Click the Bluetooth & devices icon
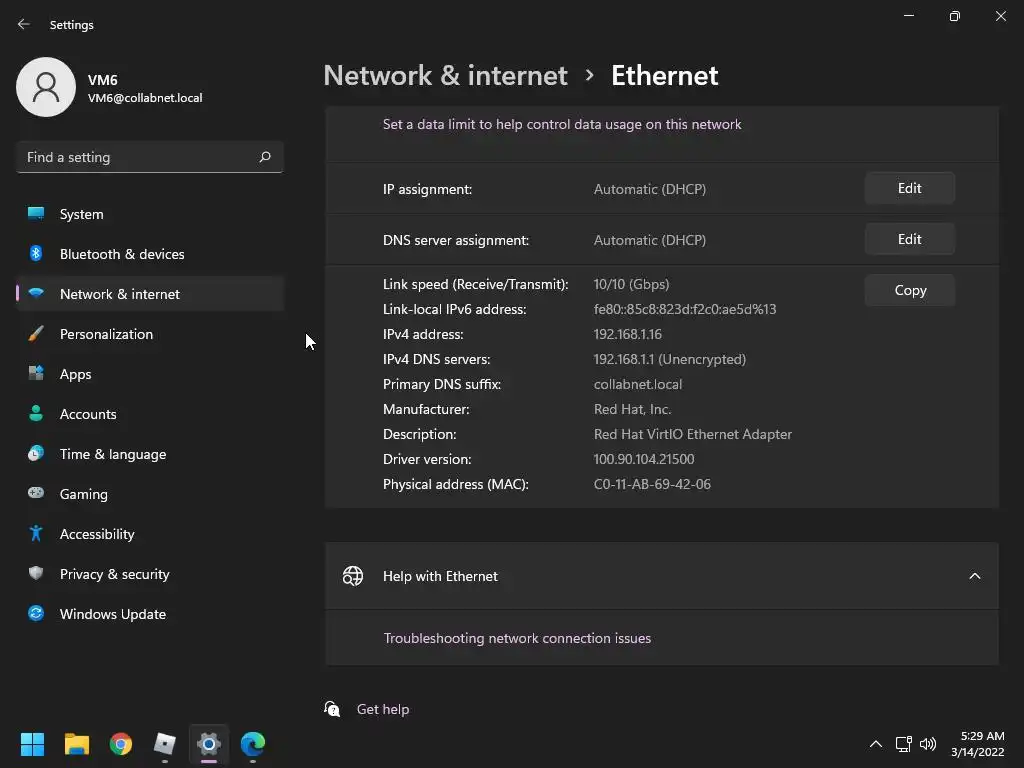Screen dimensions: 1024x768 [x=36, y=254]
